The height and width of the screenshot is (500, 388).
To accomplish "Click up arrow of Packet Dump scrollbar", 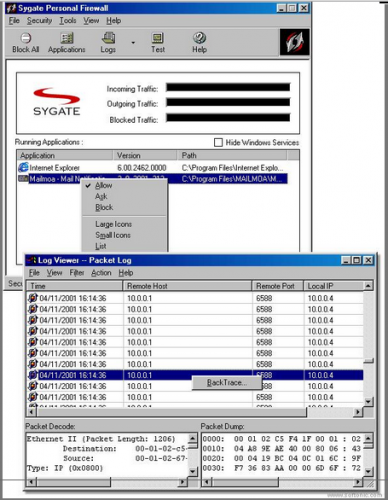I will pyautogui.click(x=368, y=438).
